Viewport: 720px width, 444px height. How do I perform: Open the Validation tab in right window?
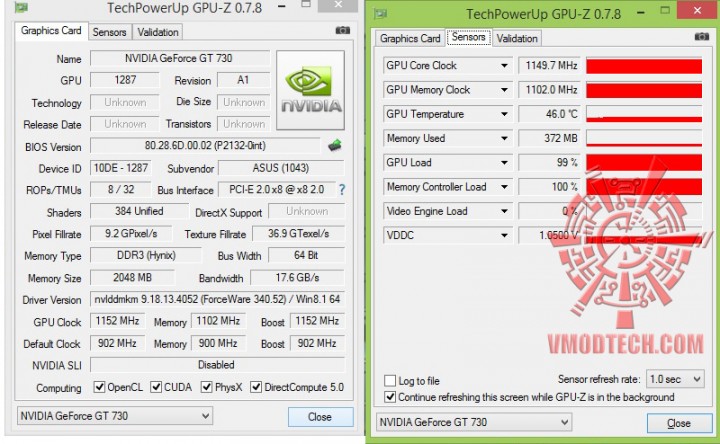tap(517, 39)
